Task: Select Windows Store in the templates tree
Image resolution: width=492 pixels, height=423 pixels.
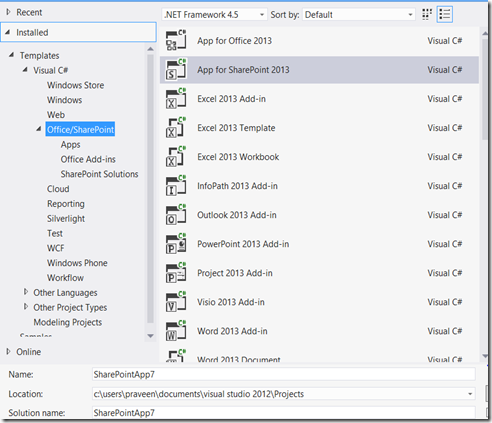Action: (75, 85)
